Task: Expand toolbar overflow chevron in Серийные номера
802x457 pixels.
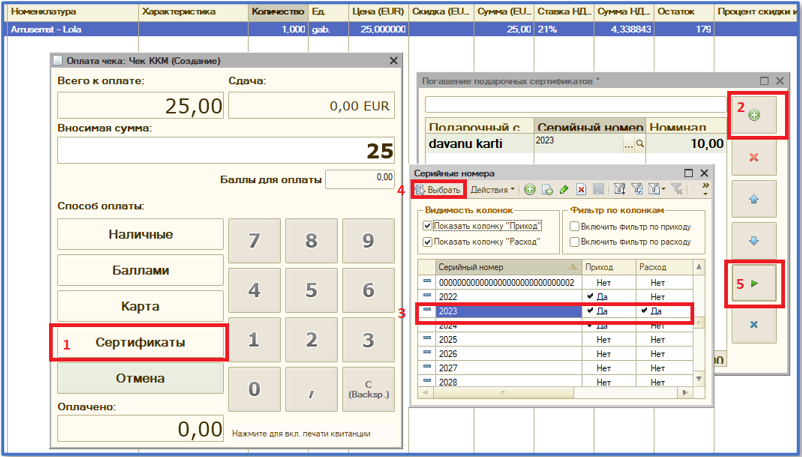Action: click(705, 189)
